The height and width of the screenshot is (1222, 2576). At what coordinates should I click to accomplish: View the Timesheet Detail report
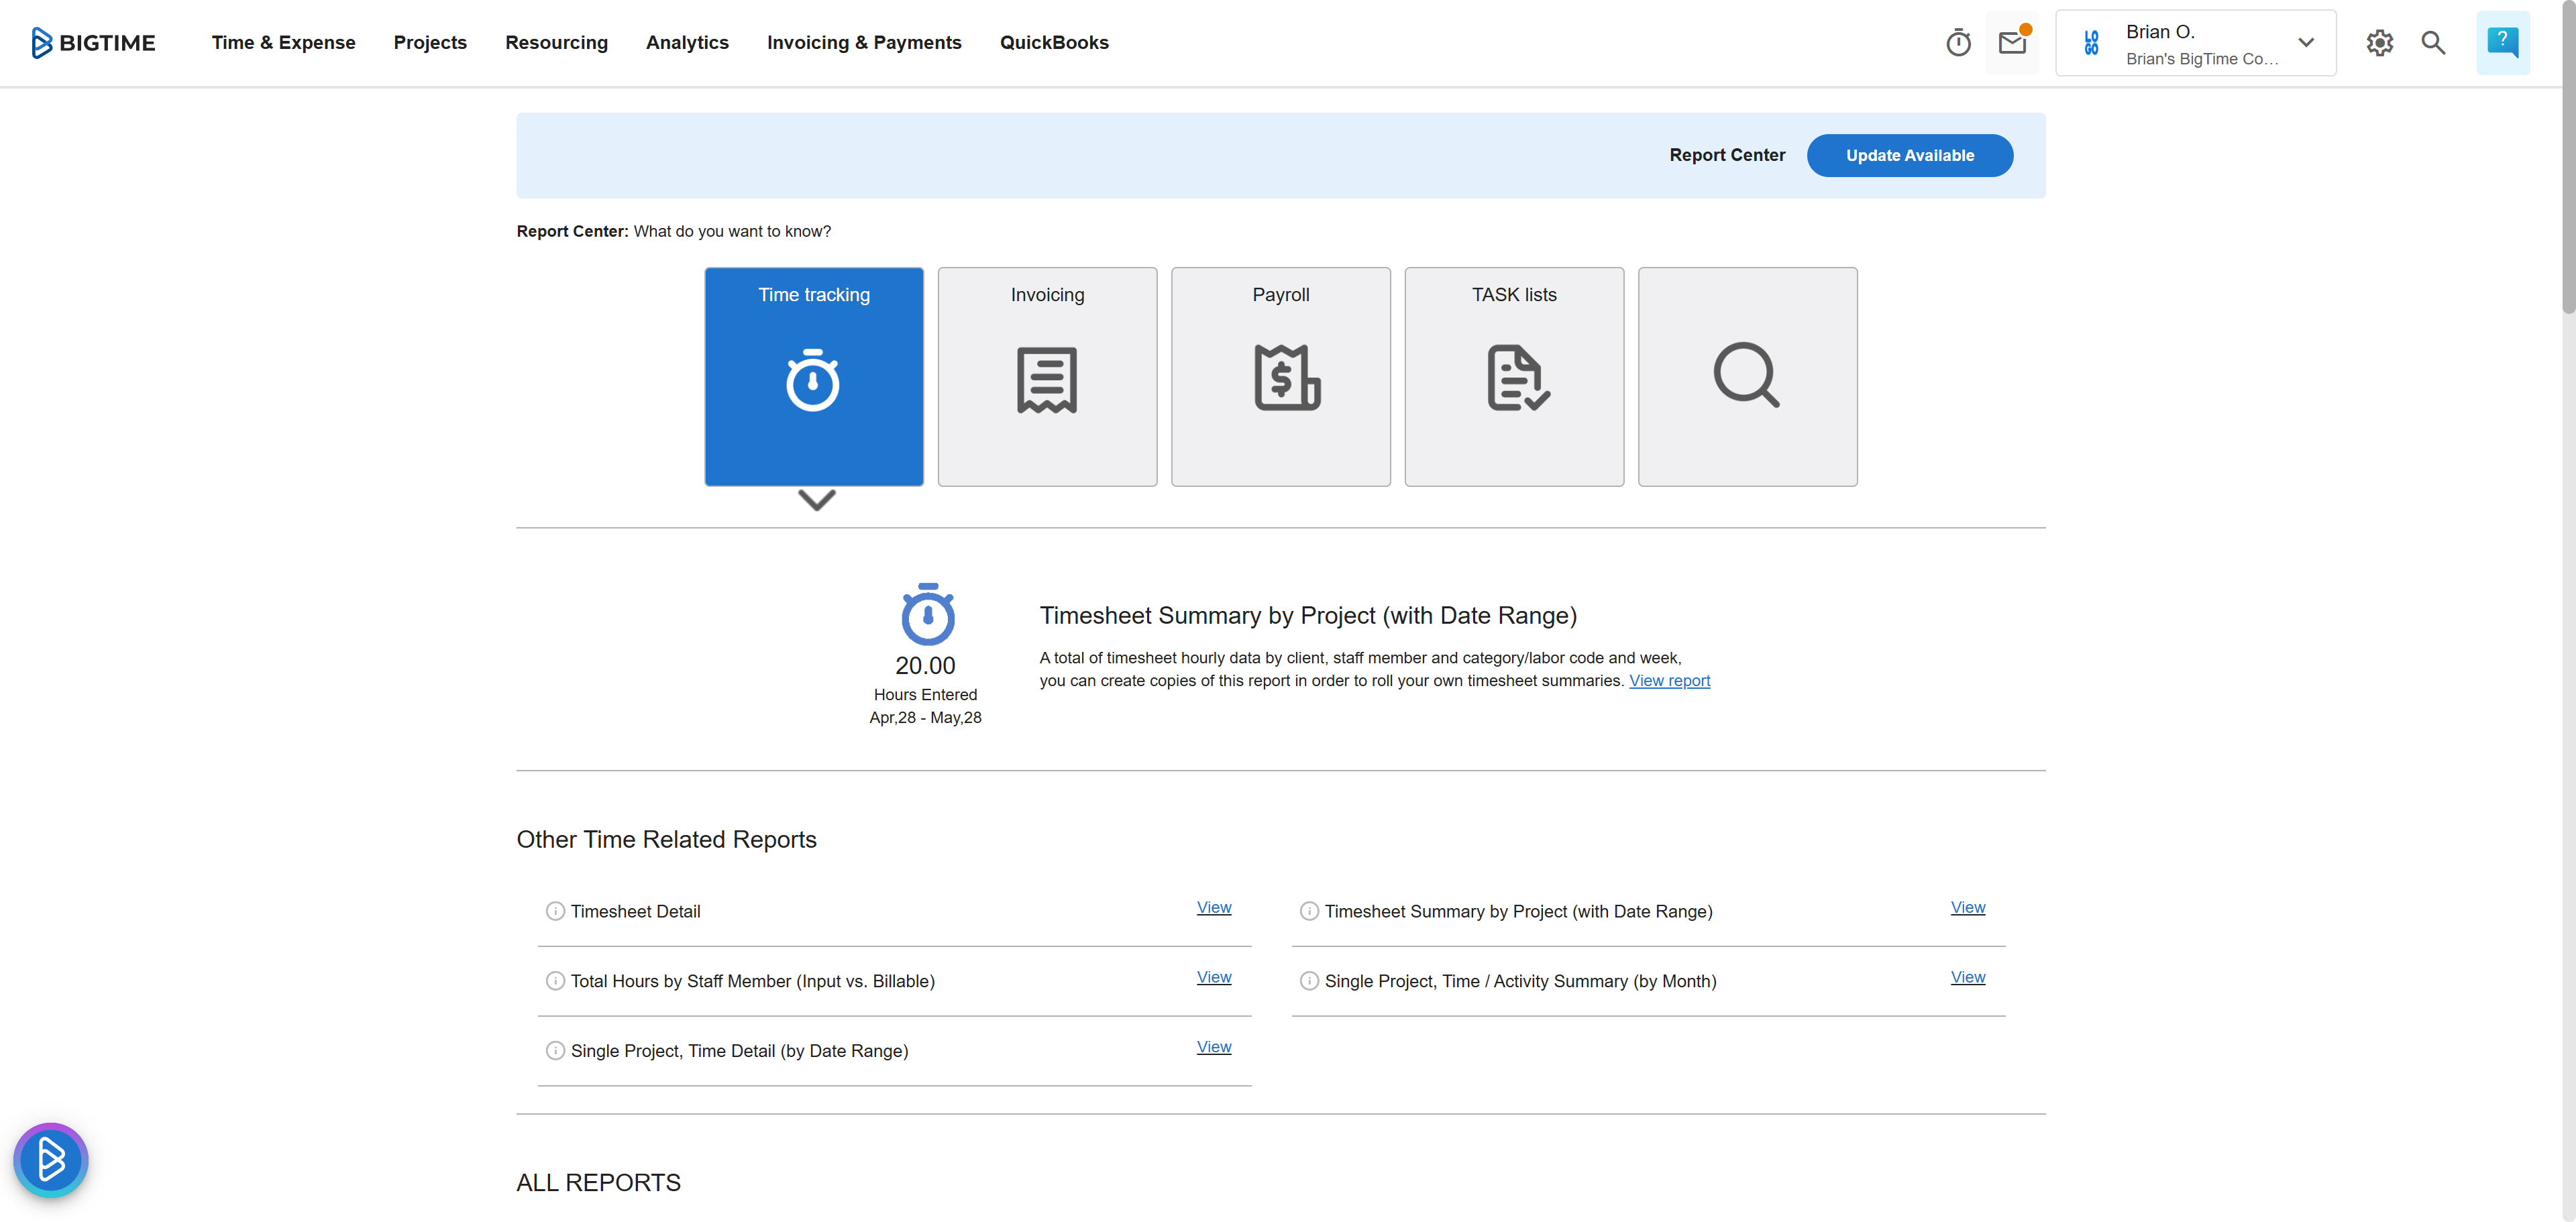1214,907
